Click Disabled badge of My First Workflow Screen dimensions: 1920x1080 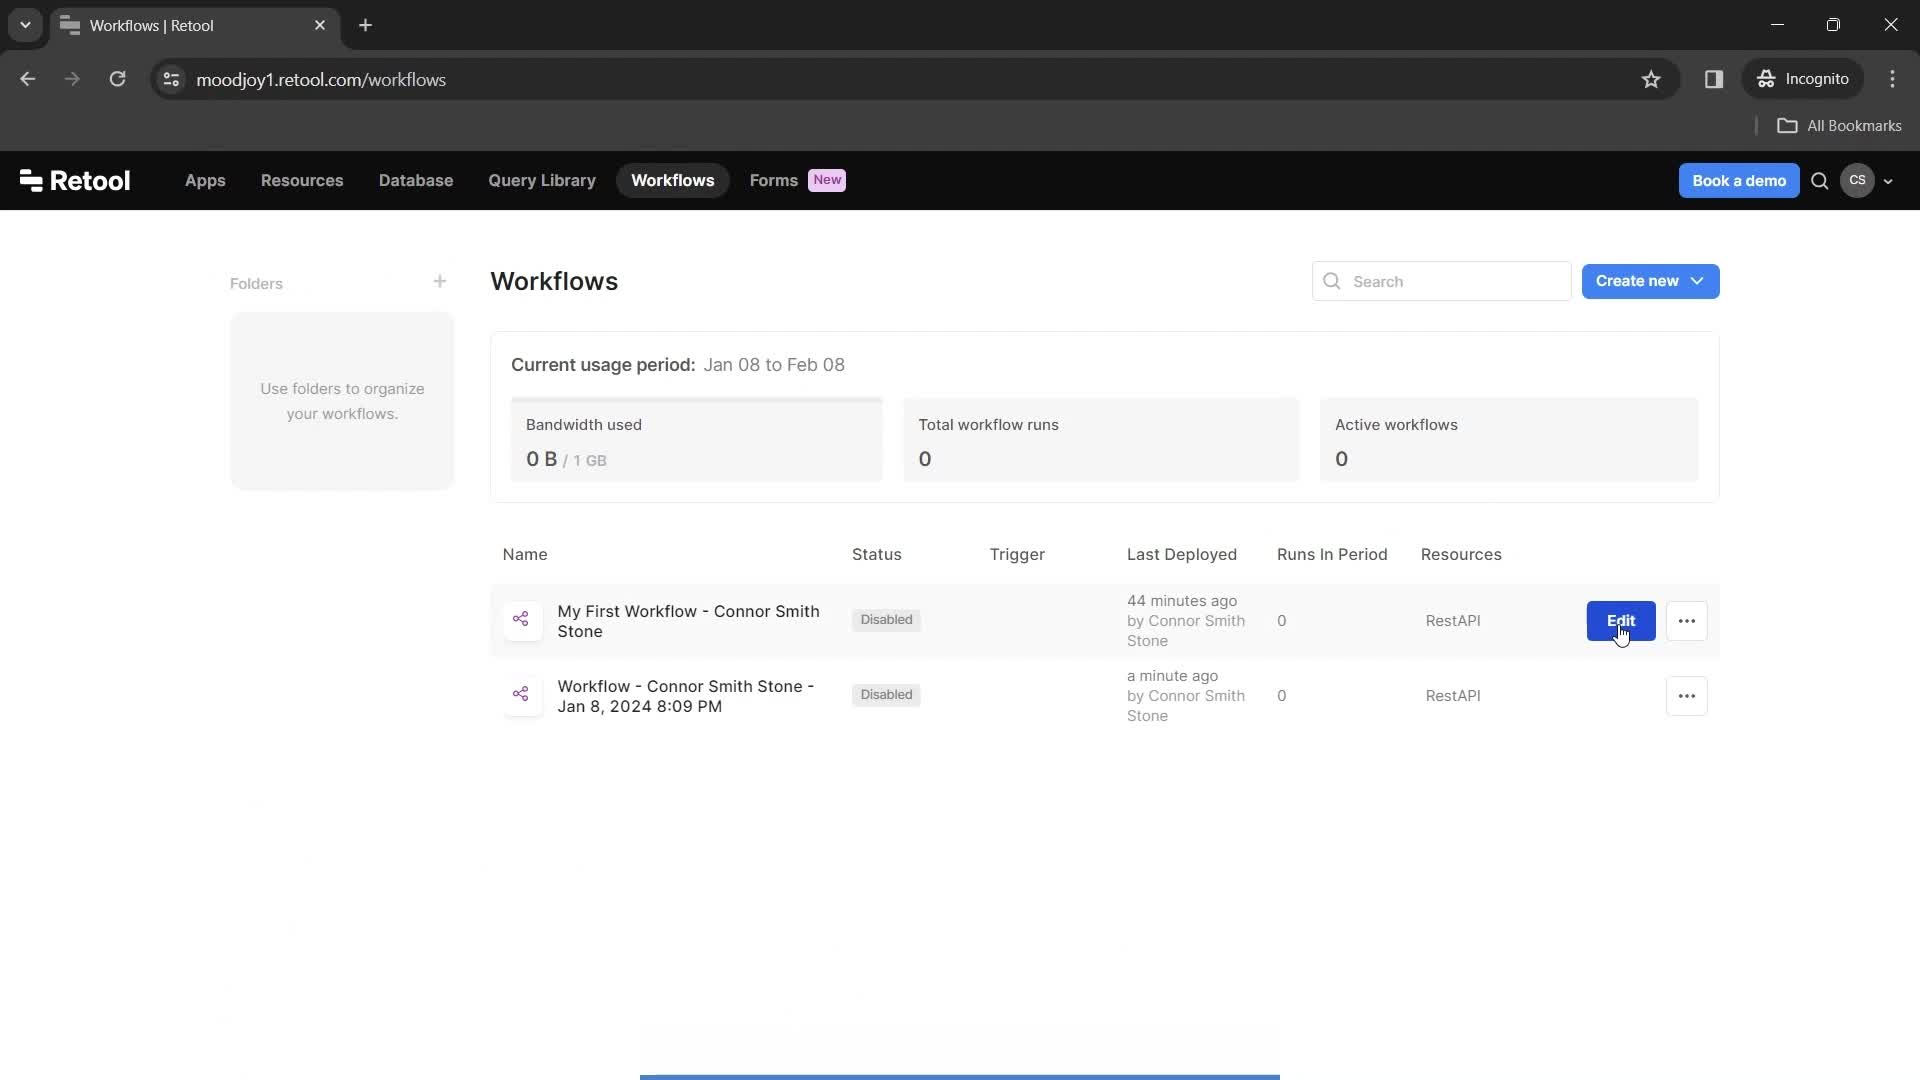pyautogui.click(x=887, y=620)
